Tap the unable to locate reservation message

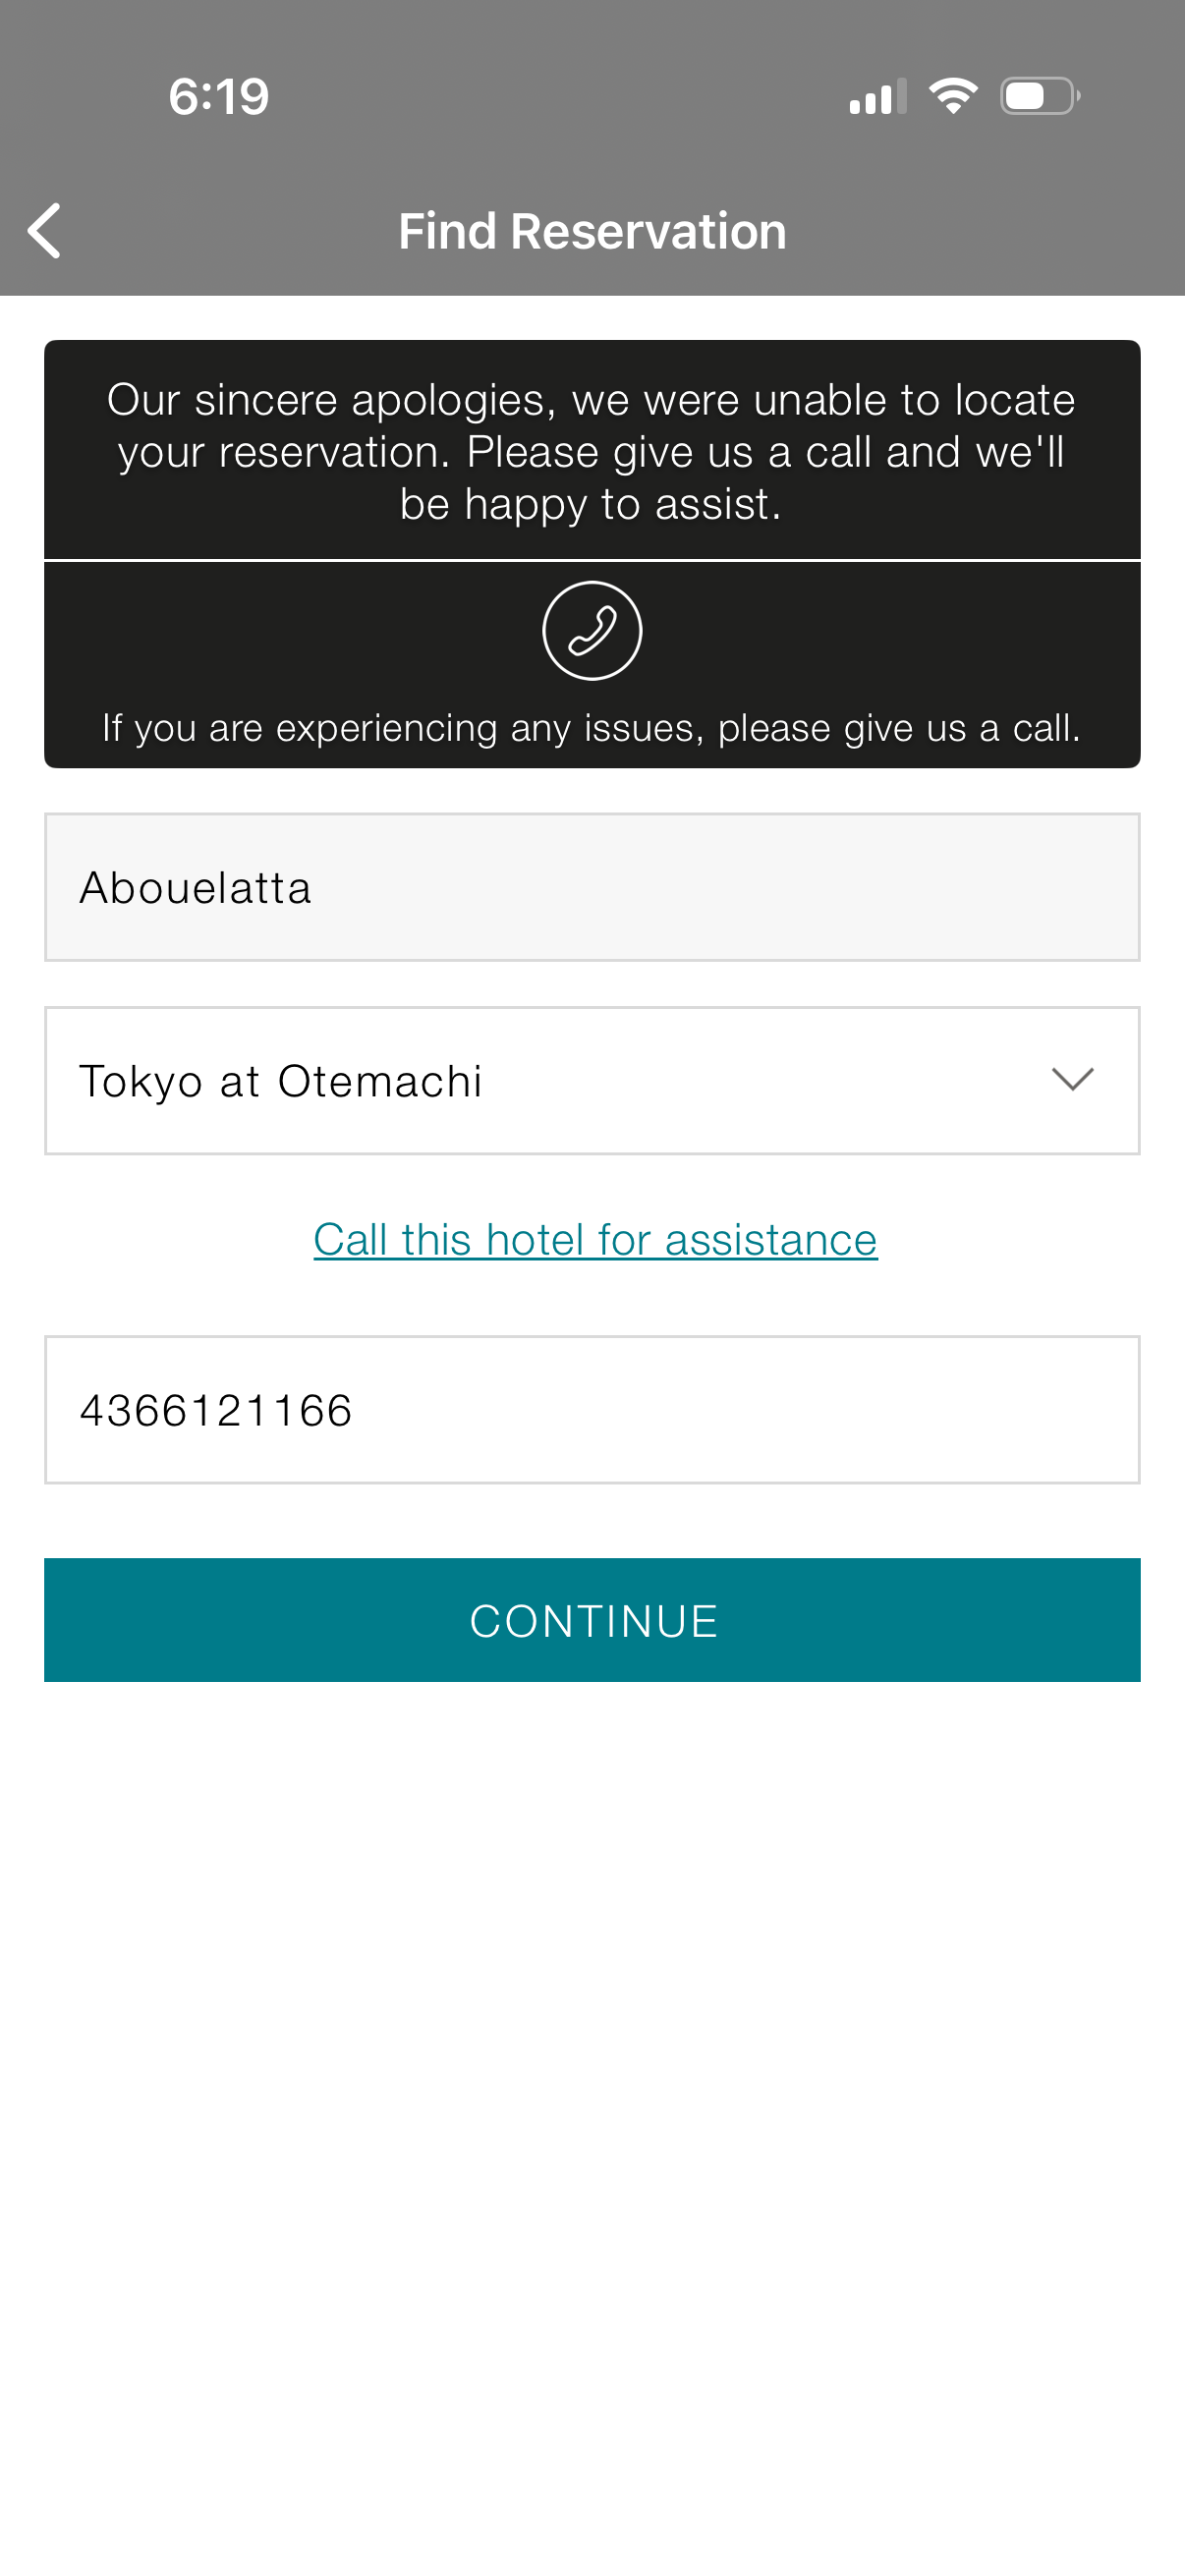592,451
